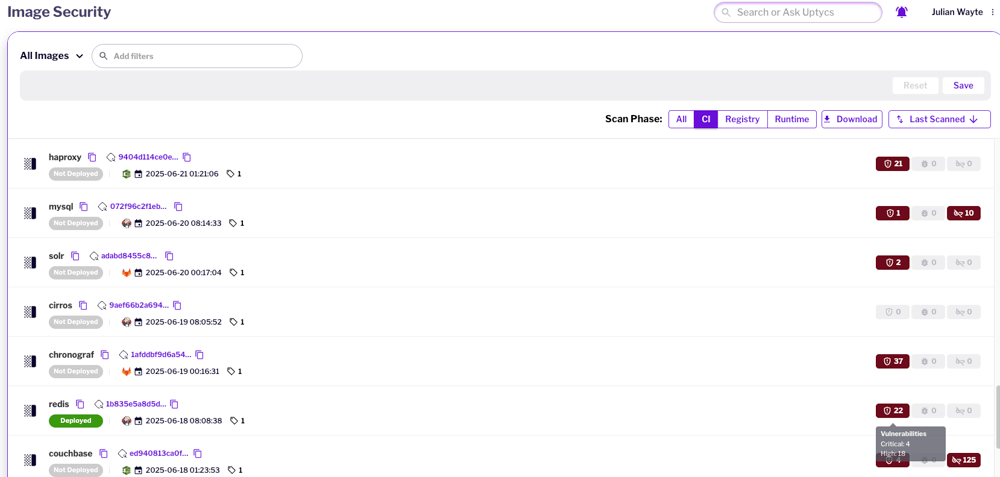Copy the couchbase digest ed940813ca0f
The width and height of the screenshot is (1000, 477).
[x=198, y=453]
